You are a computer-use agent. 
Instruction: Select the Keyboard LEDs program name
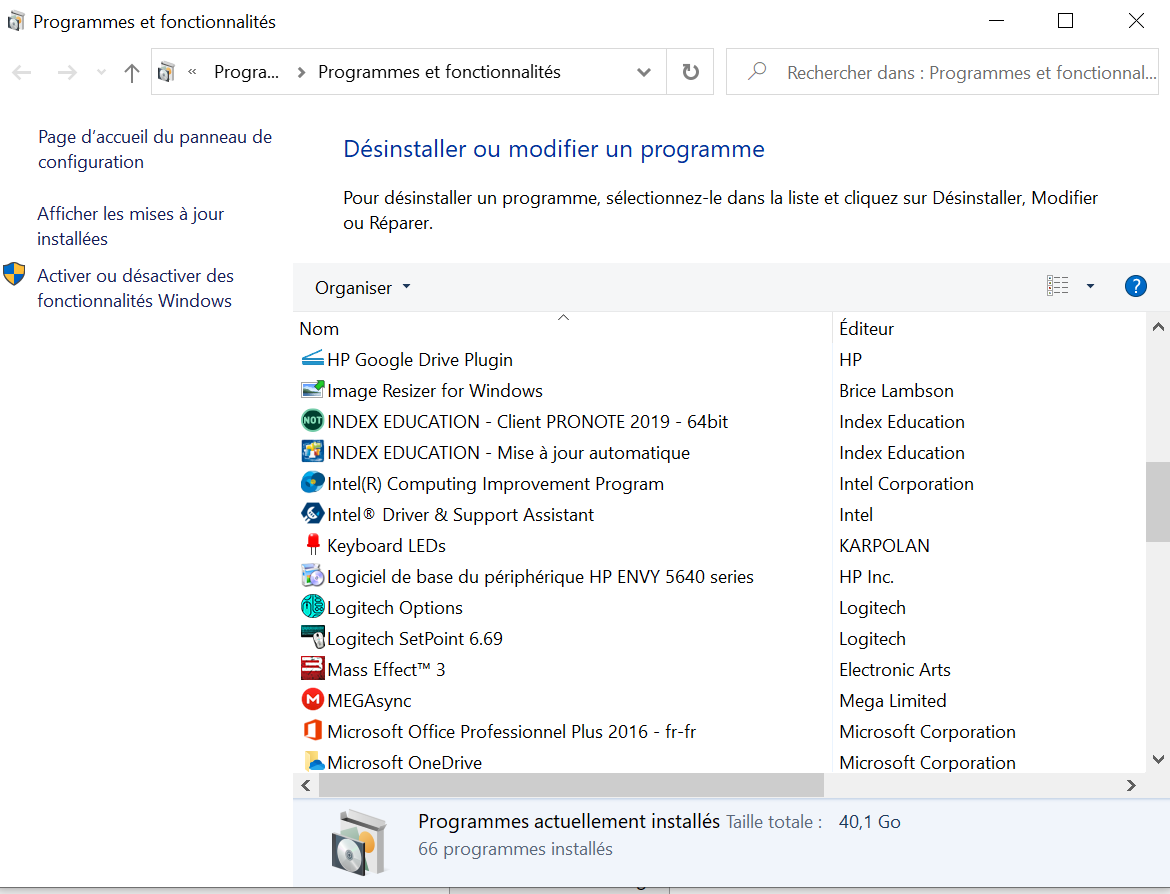tap(387, 546)
